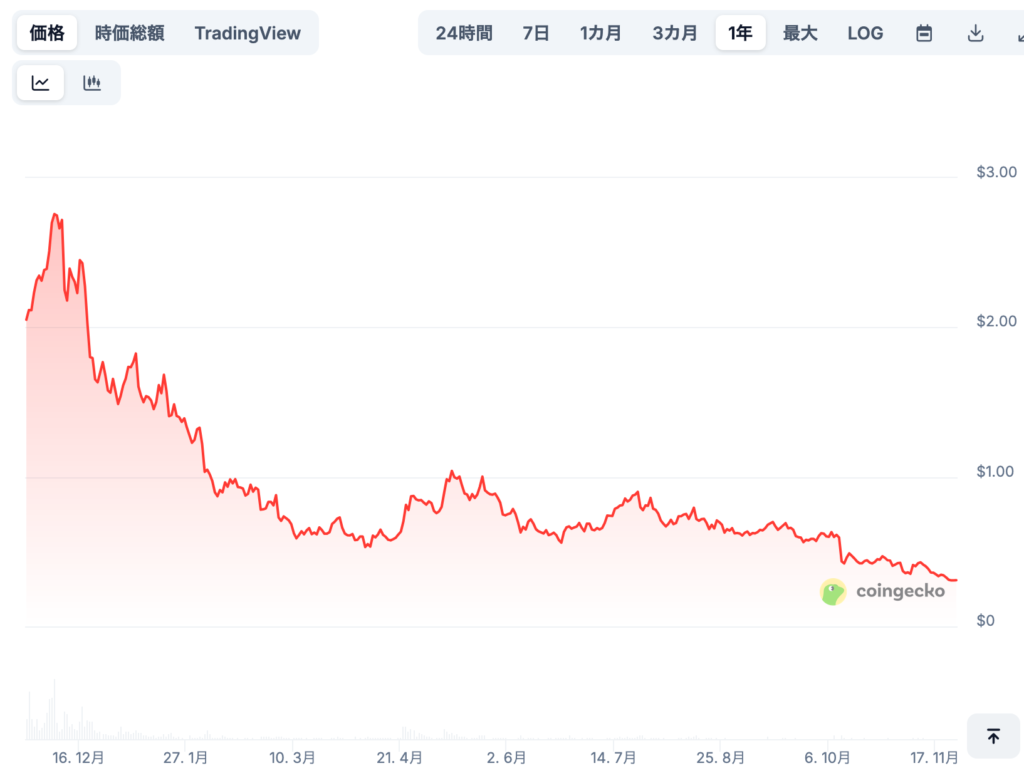The width and height of the screenshot is (1024, 783).
Task: Switch to the 時価総額 tab
Action: 131,32
